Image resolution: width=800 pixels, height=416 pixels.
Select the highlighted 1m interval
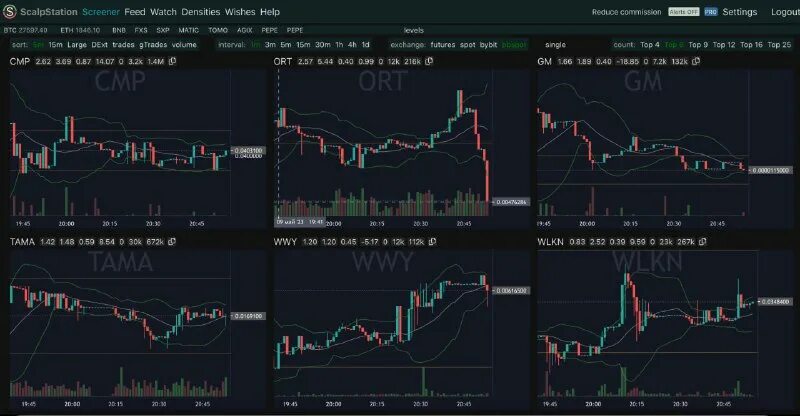pos(256,44)
